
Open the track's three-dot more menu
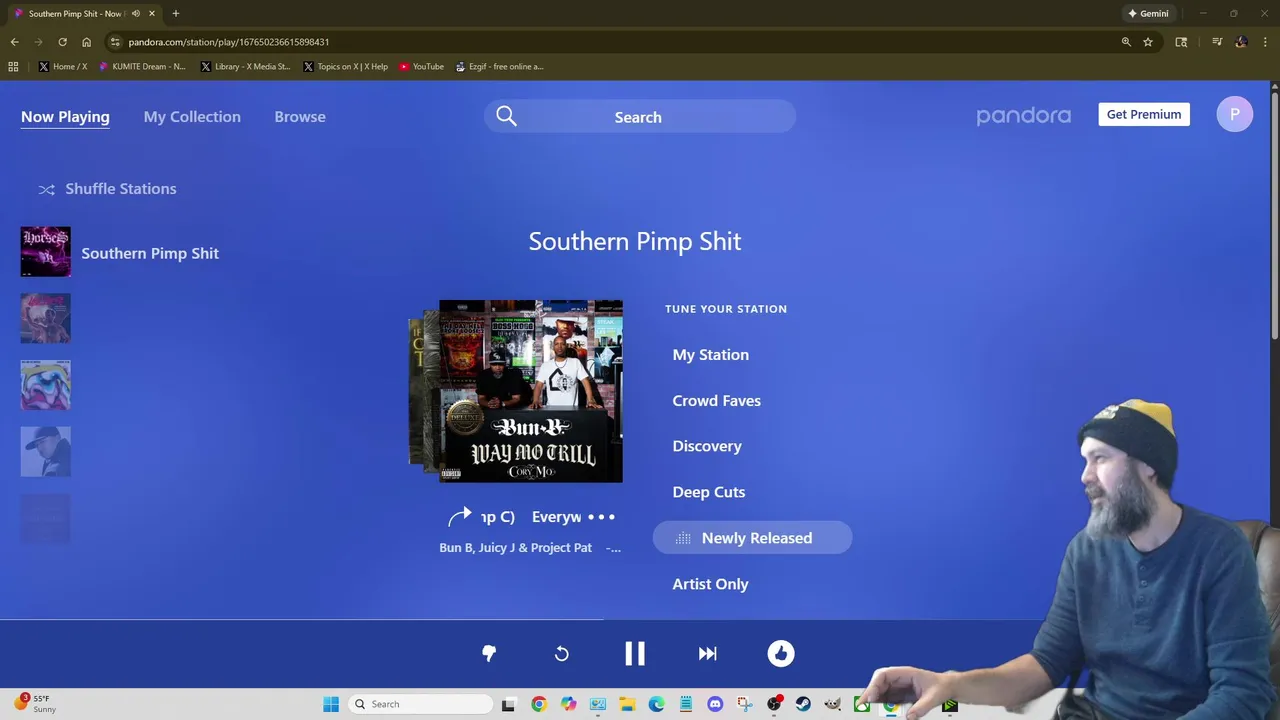(602, 517)
